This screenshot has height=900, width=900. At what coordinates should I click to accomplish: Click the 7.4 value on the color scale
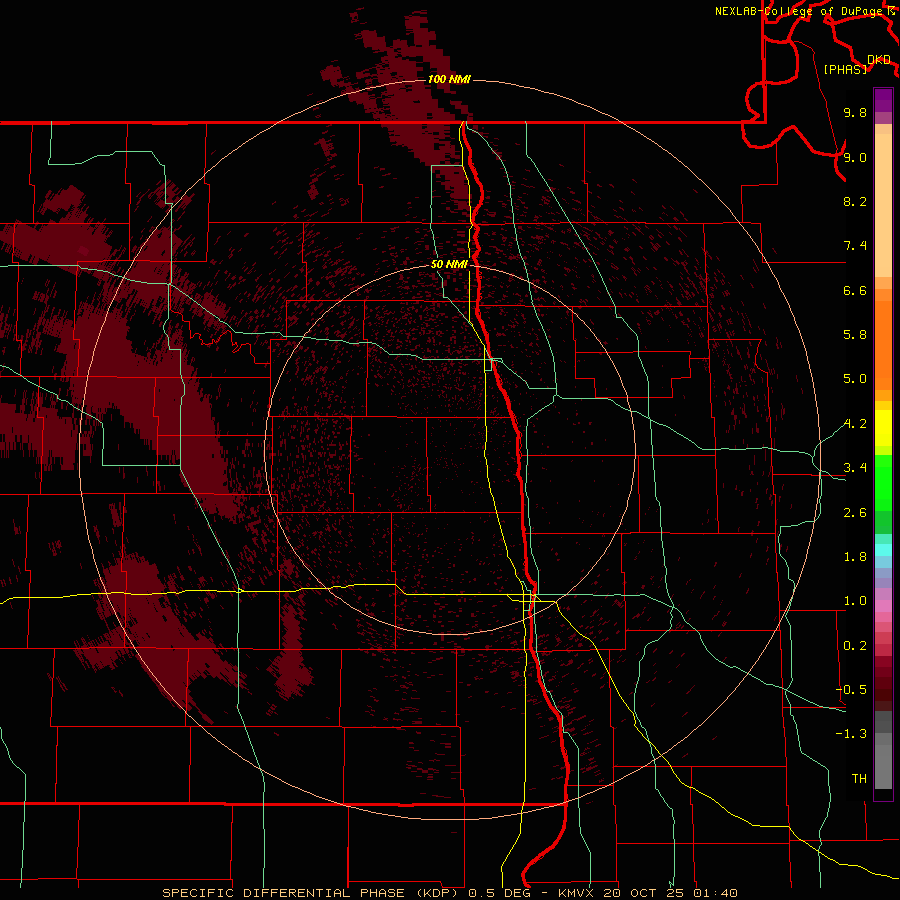[855, 246]
